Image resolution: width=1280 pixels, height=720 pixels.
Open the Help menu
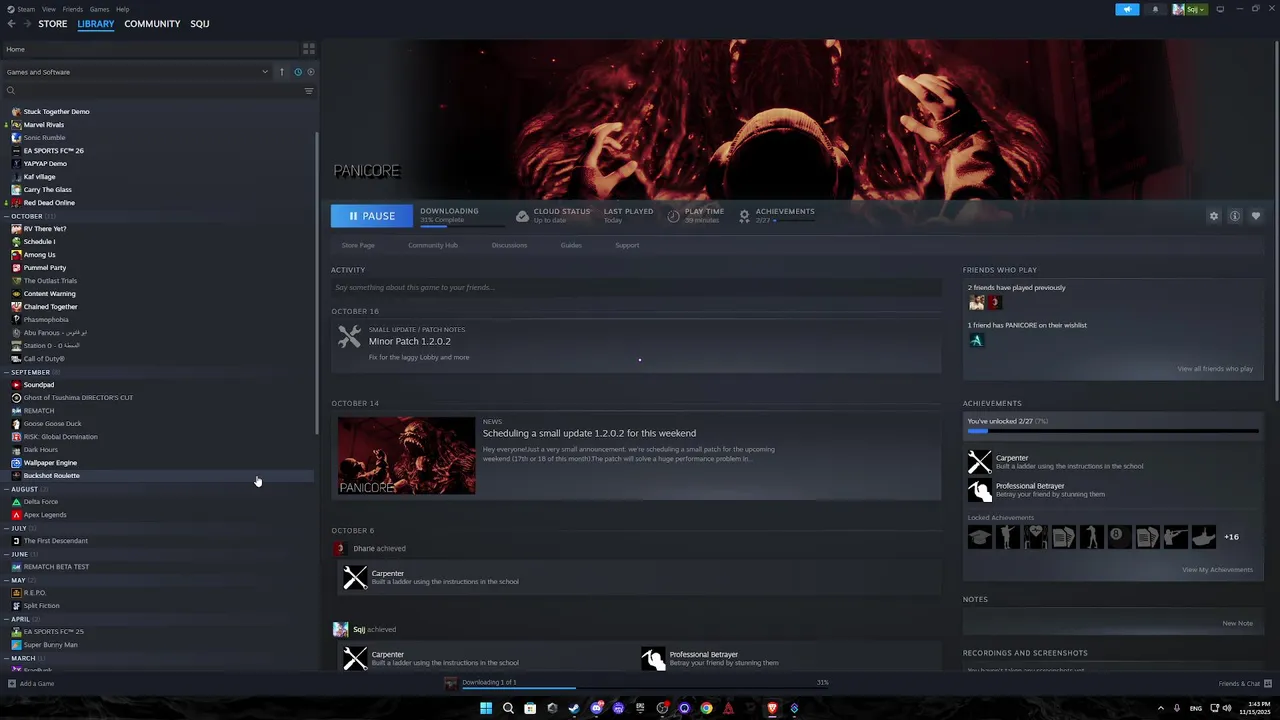(122, 9)
